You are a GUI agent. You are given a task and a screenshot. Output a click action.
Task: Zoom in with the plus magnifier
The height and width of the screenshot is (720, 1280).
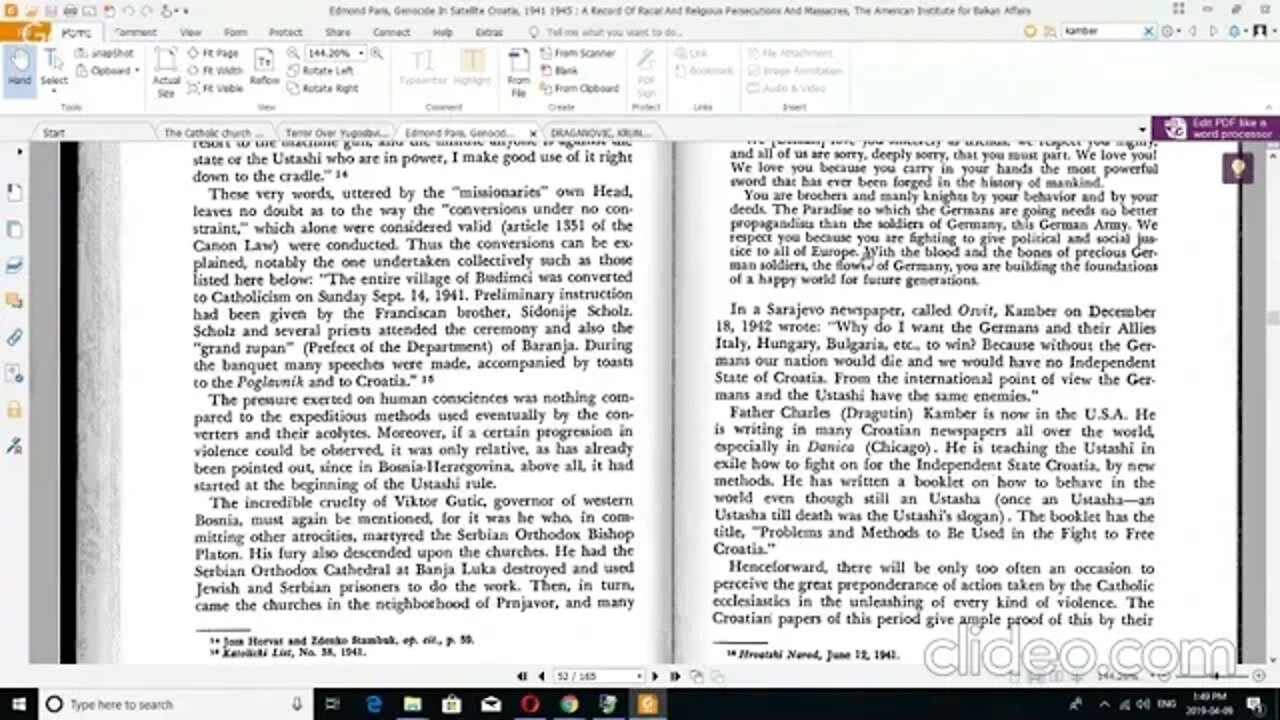[x=376, y=52]
